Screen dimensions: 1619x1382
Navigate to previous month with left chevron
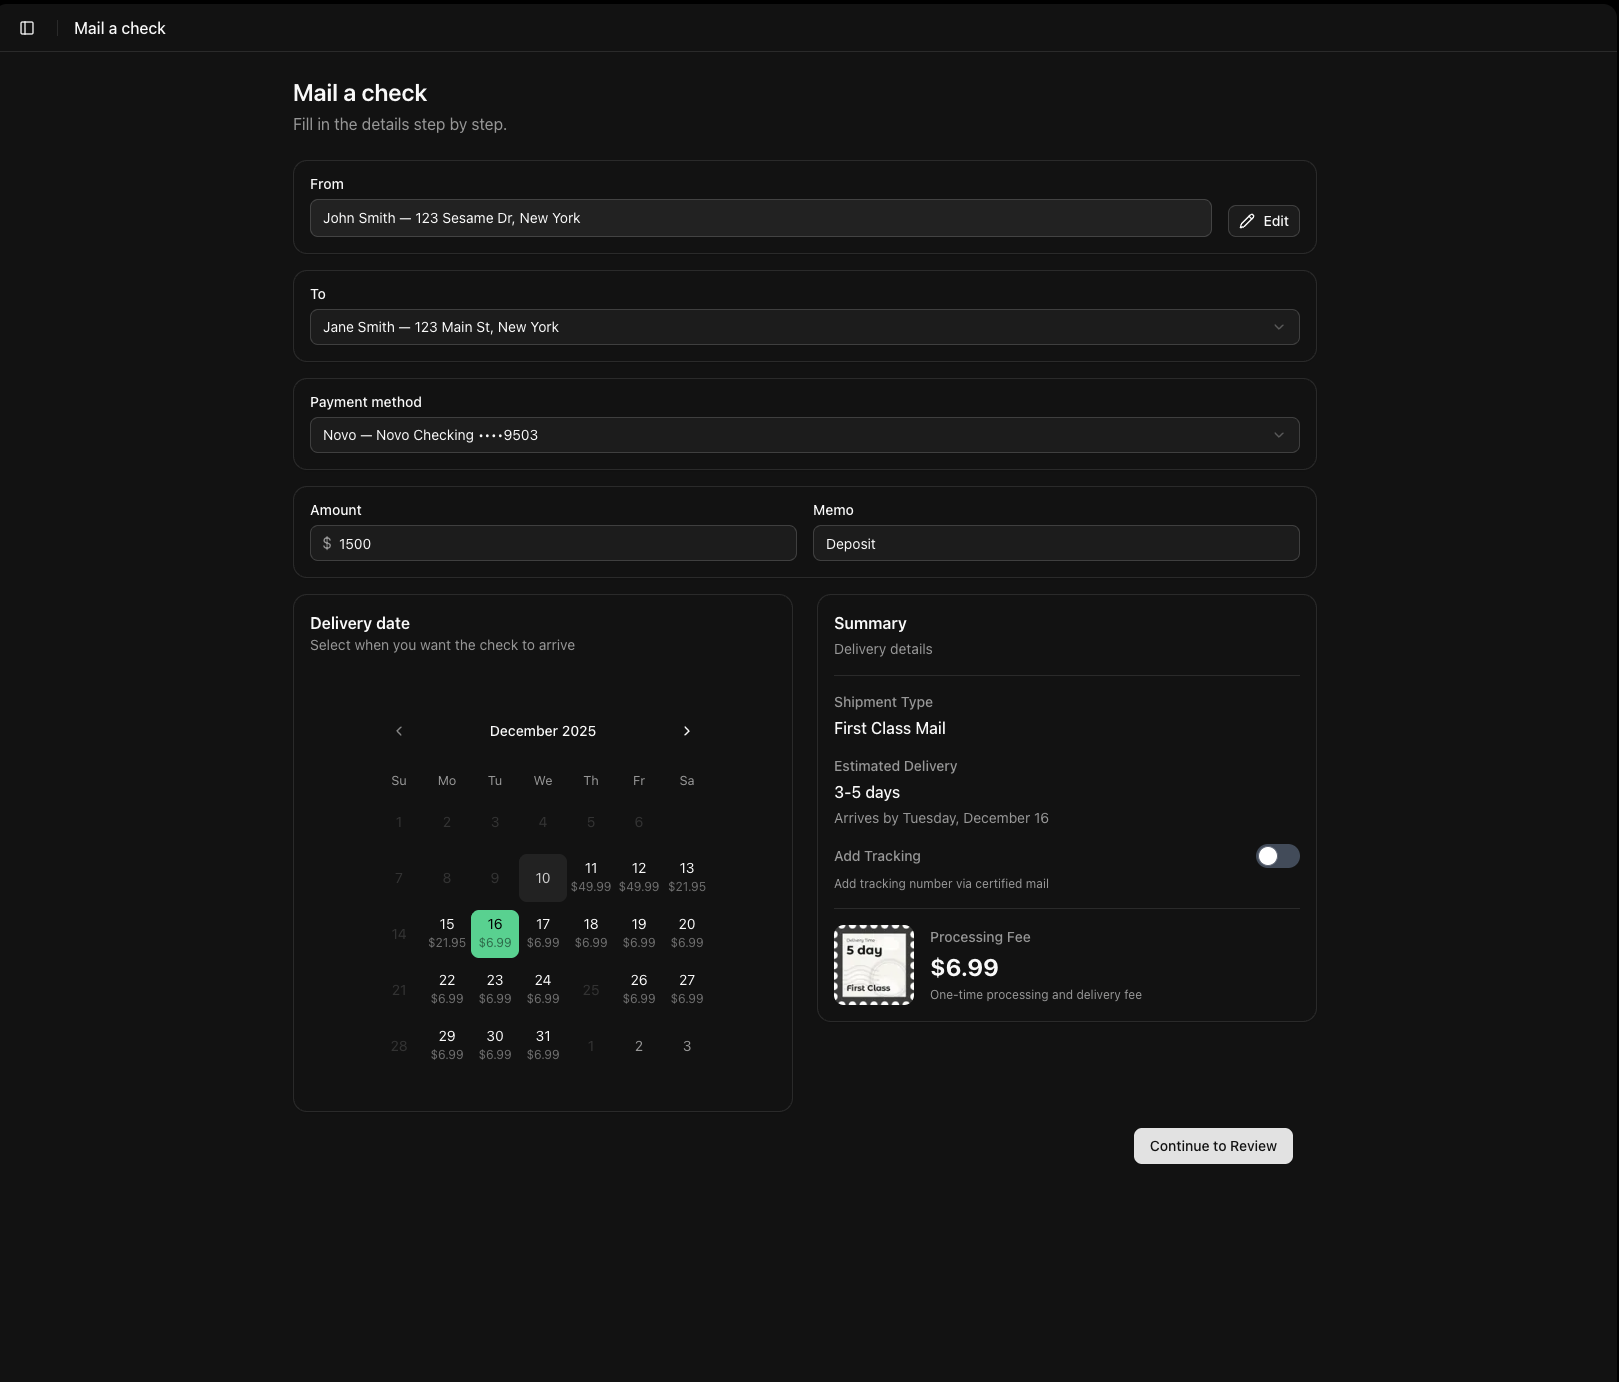(399, 731)
